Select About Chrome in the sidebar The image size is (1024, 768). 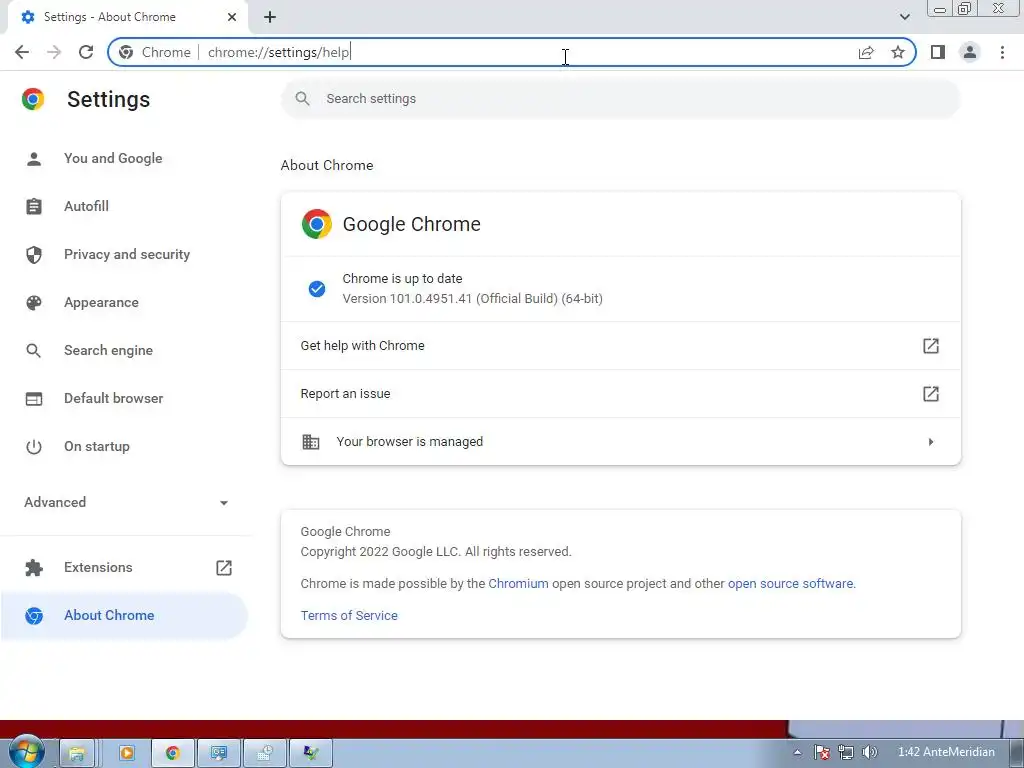click(x=124, y=615)
